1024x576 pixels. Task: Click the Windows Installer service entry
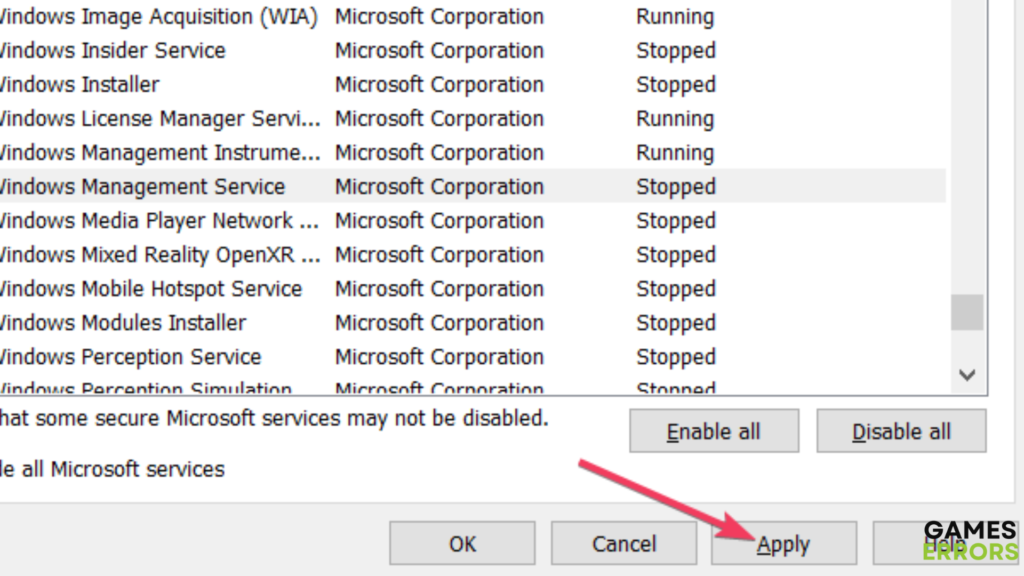click(79, 85)
